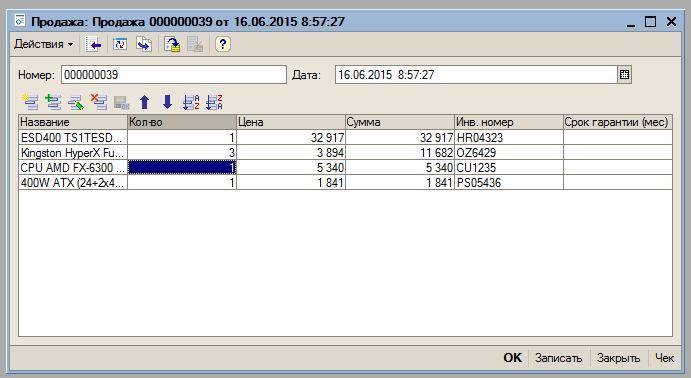Select the Kingston HyperX Fu... name cell
The width and height of the screenshot is (691, 378).
[x=73, y=152]
